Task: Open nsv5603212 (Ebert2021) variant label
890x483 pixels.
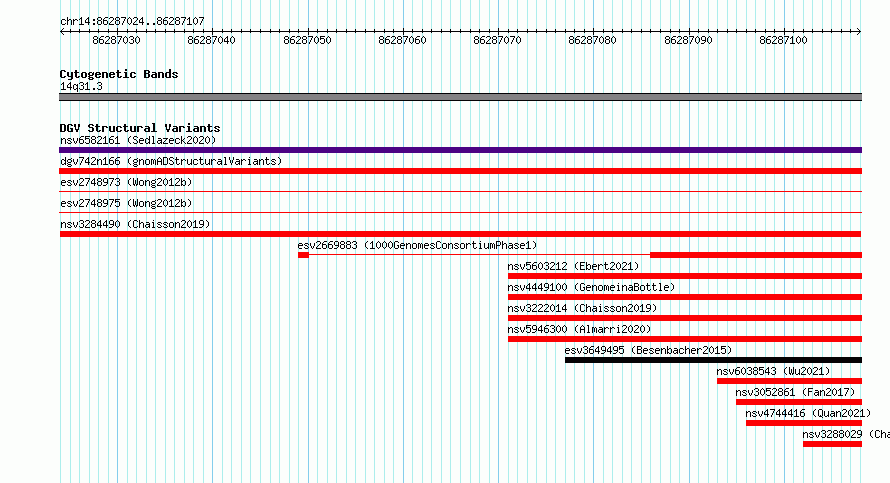Action: [x=573, y=266]
